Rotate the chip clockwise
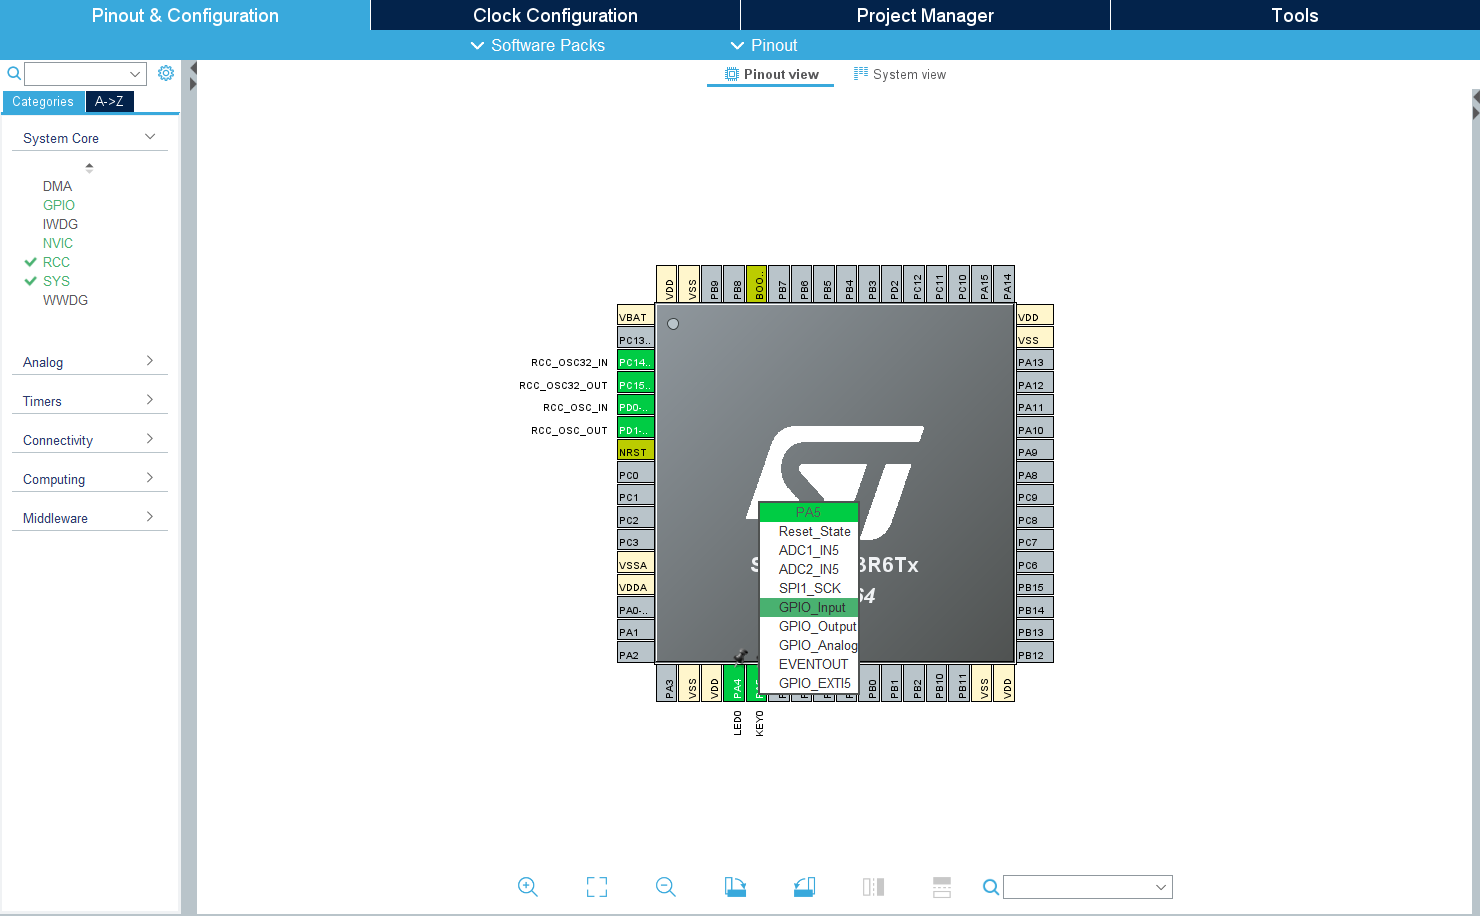Screen dimensions: 1480x916 pos(735,887)
